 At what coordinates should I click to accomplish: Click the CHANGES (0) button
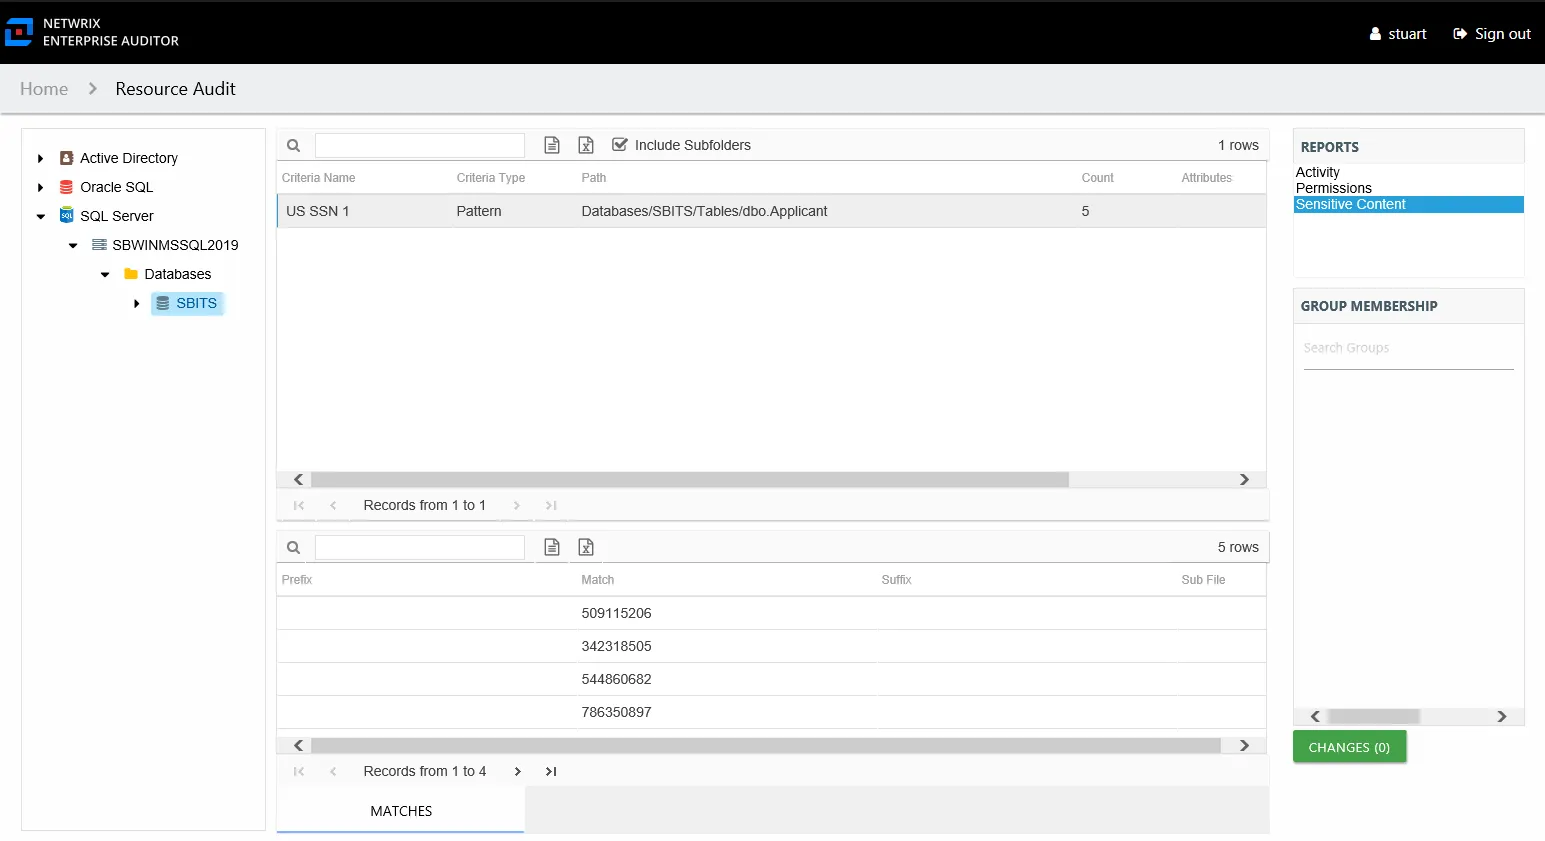point(1349,747)
